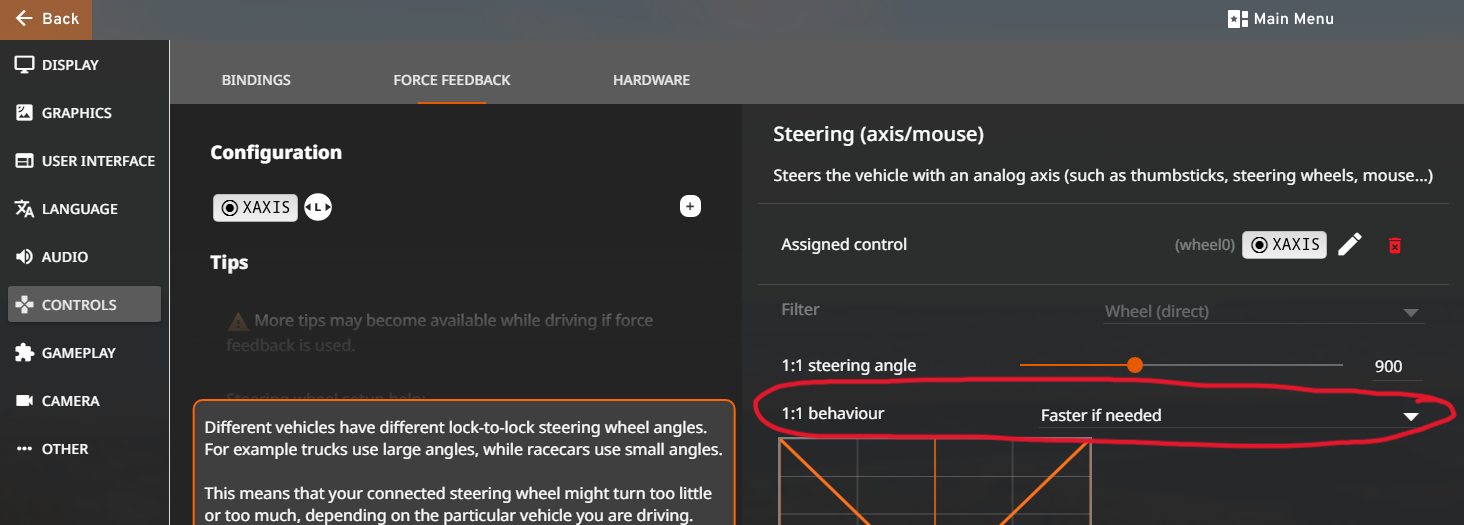Open Camera settings in the sidebar
The image size is (1464, 525).
[70, 401]
